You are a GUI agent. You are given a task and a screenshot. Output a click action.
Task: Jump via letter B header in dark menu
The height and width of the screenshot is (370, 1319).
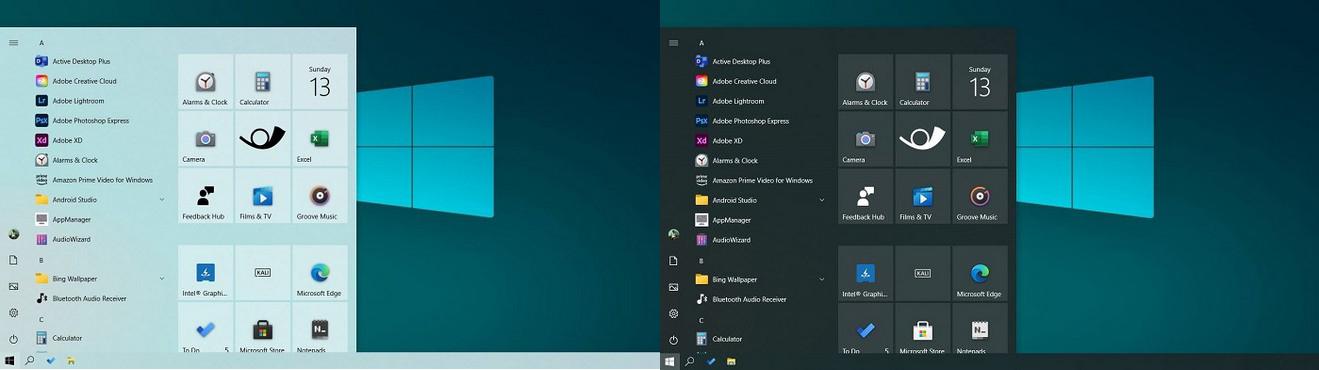701,260
